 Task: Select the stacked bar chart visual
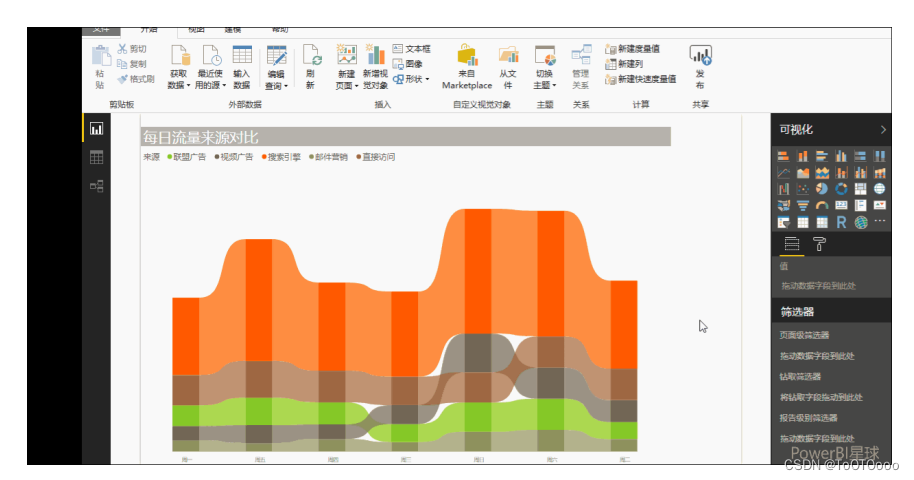(783, 156)
